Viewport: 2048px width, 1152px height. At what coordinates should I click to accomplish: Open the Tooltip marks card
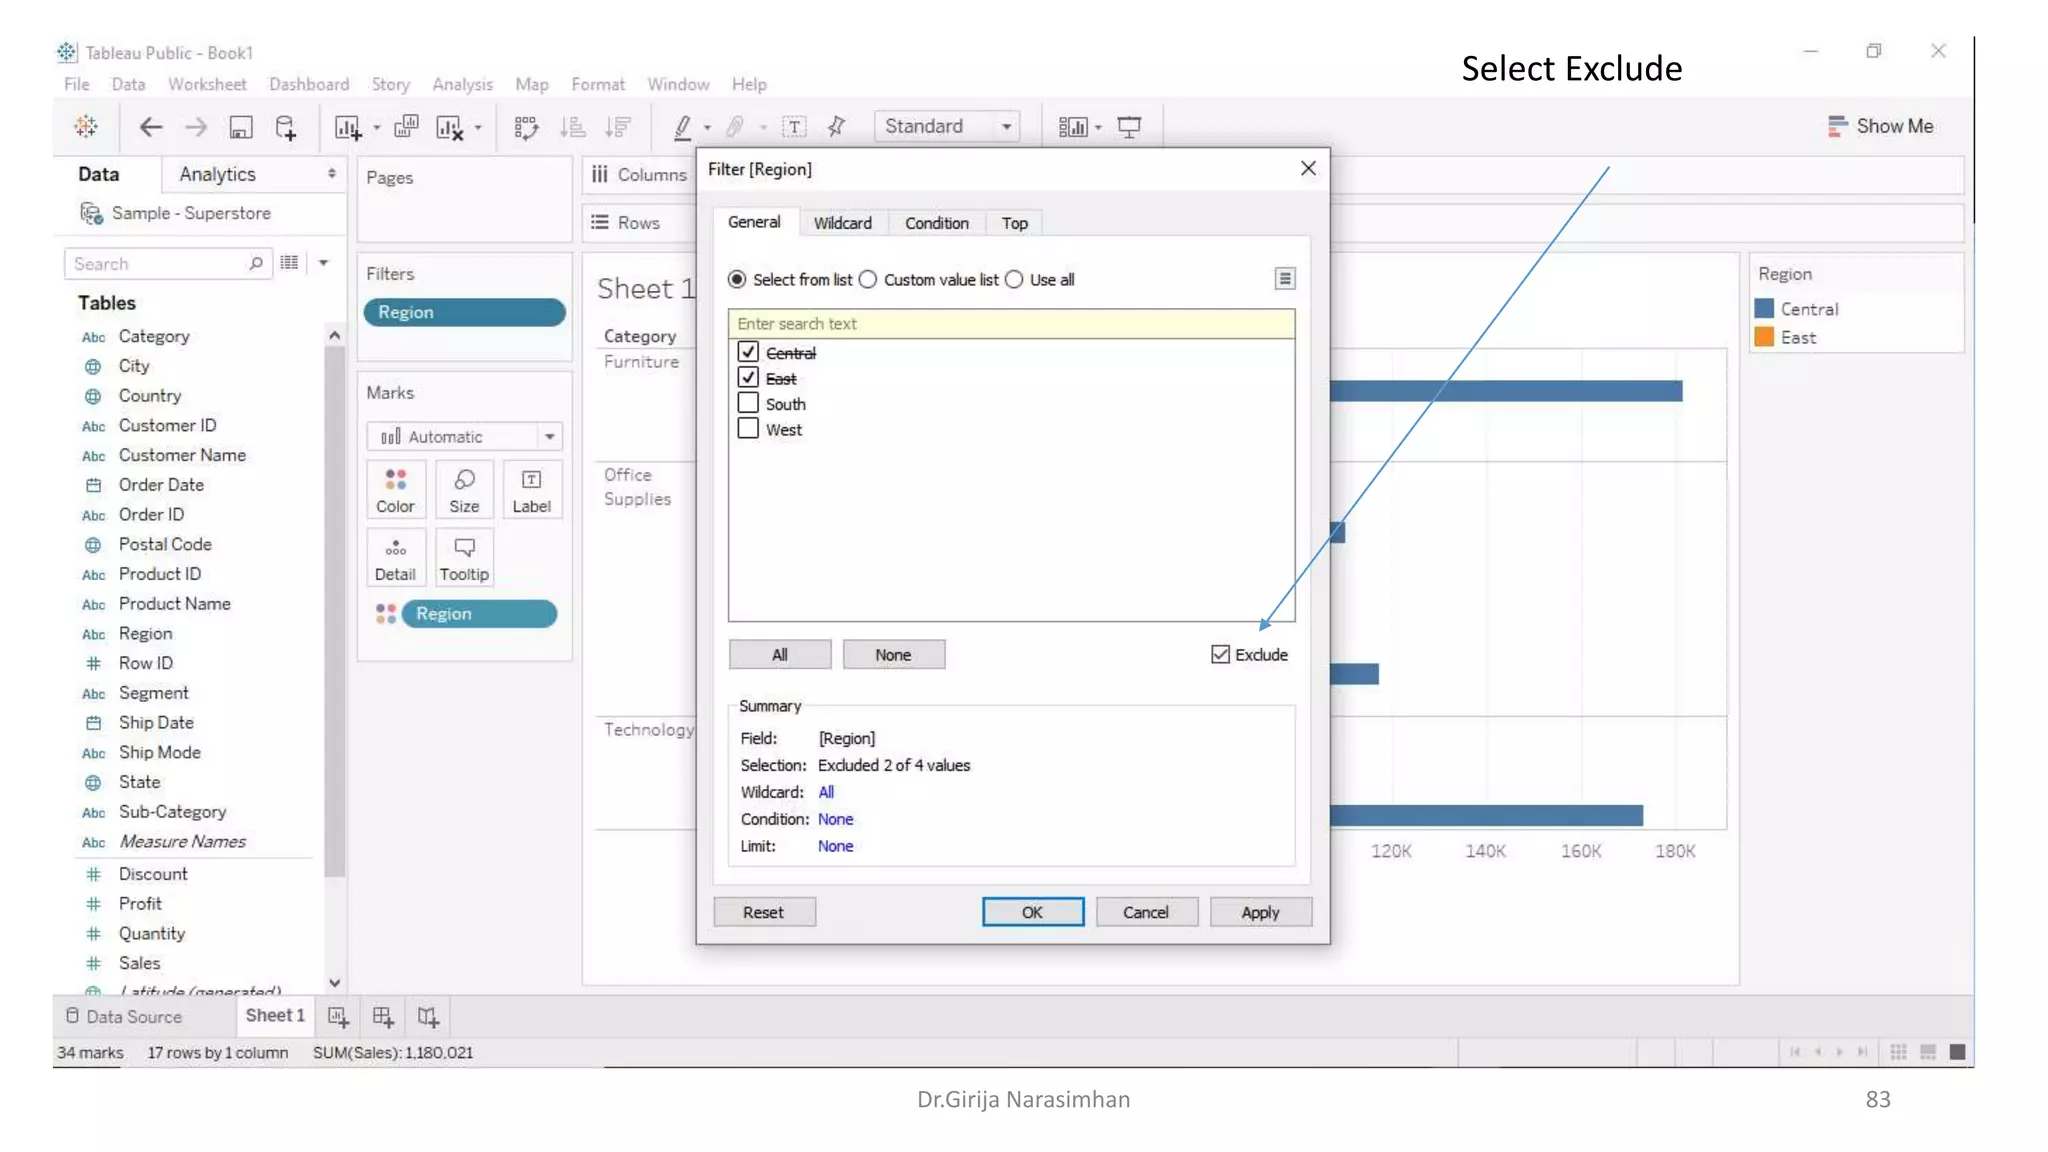[x=464, y=558]
